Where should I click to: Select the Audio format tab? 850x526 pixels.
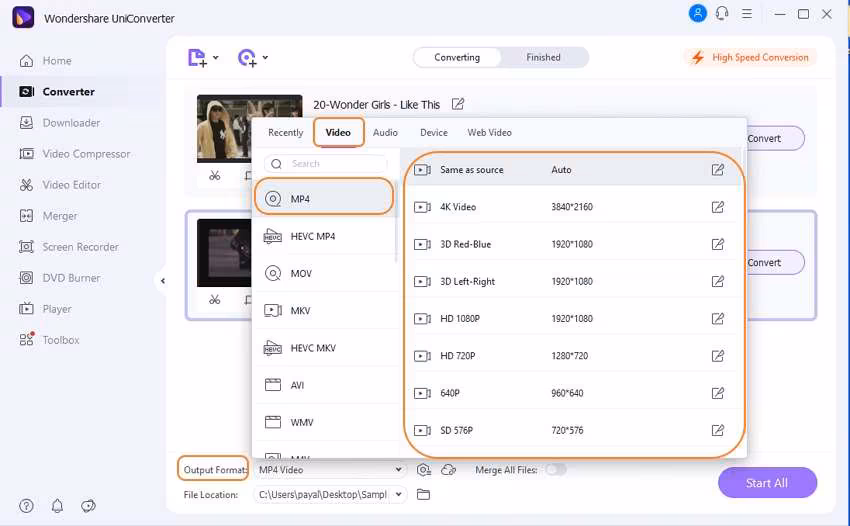pos(385,133)
